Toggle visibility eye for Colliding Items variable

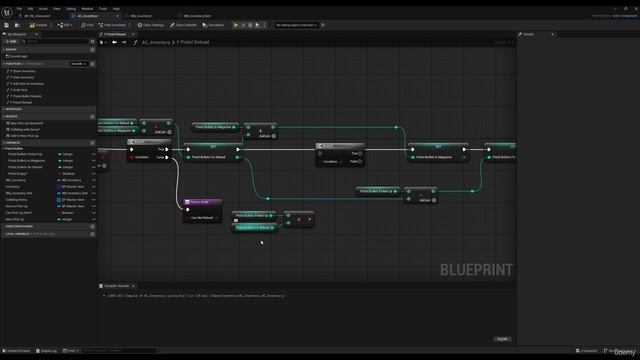coord(93,200)
